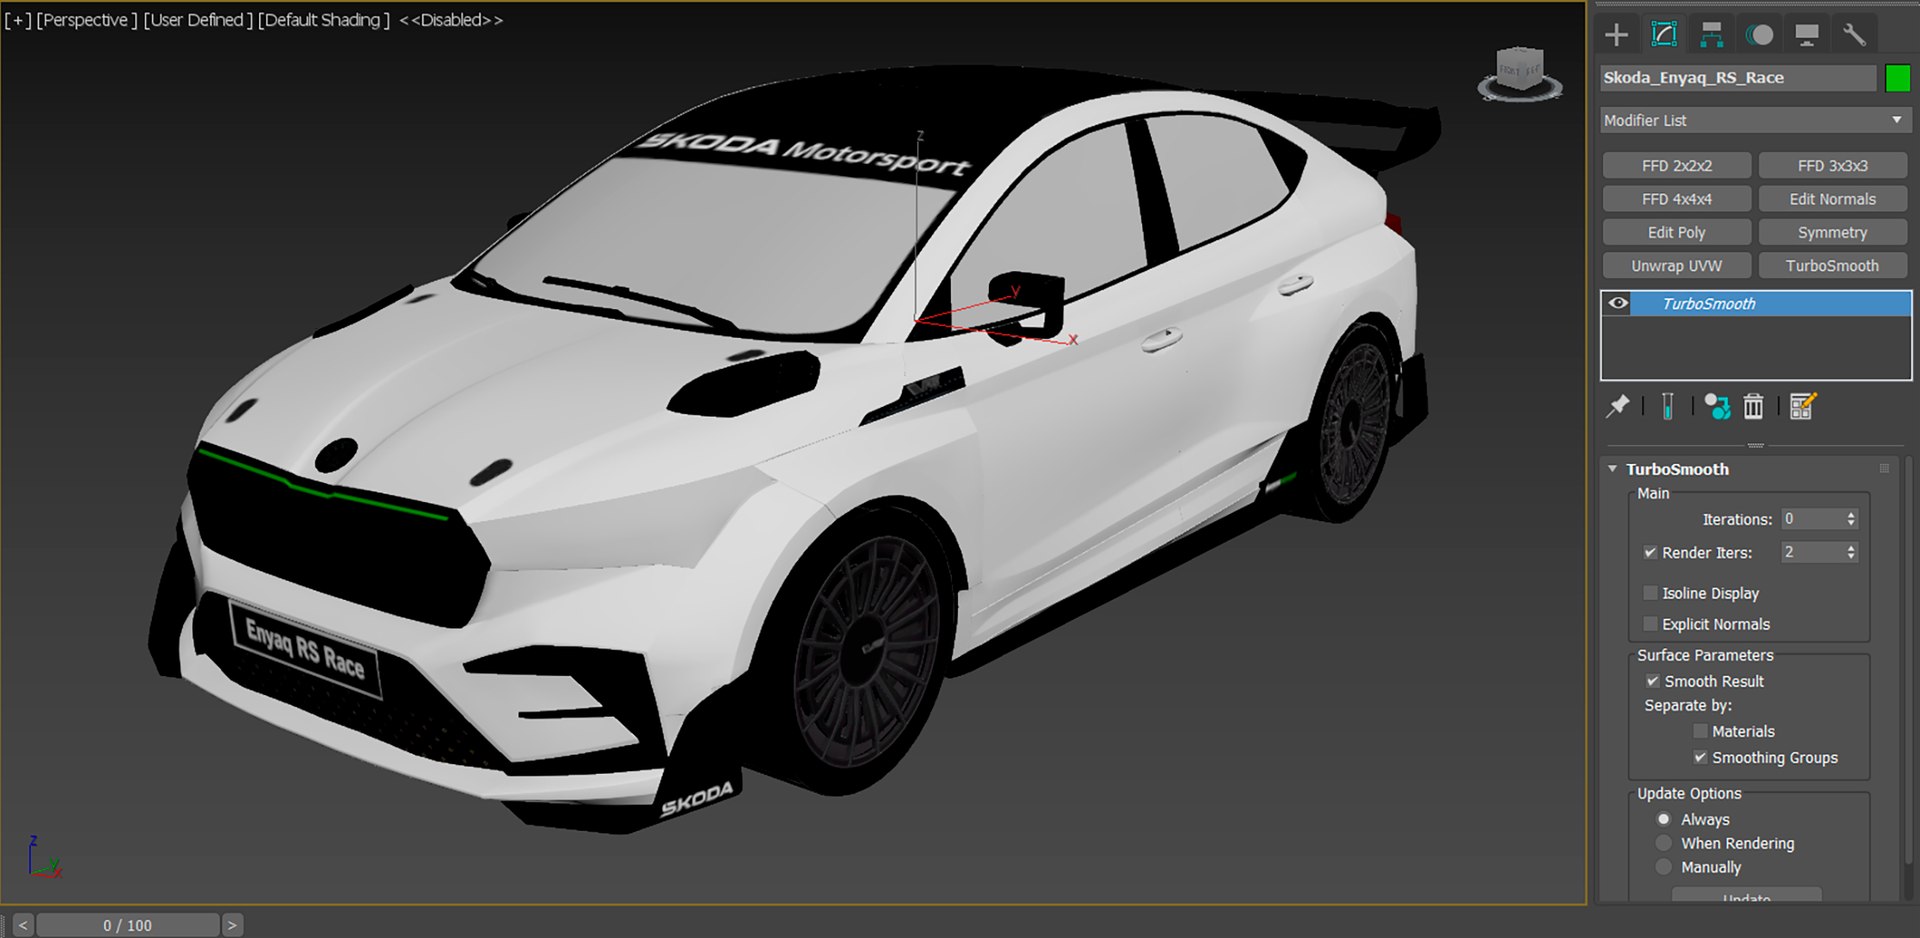Select When Rendering update option
Image resolution: width=1920 pixels, height=938 pixels.
(x=1664, y=843)
